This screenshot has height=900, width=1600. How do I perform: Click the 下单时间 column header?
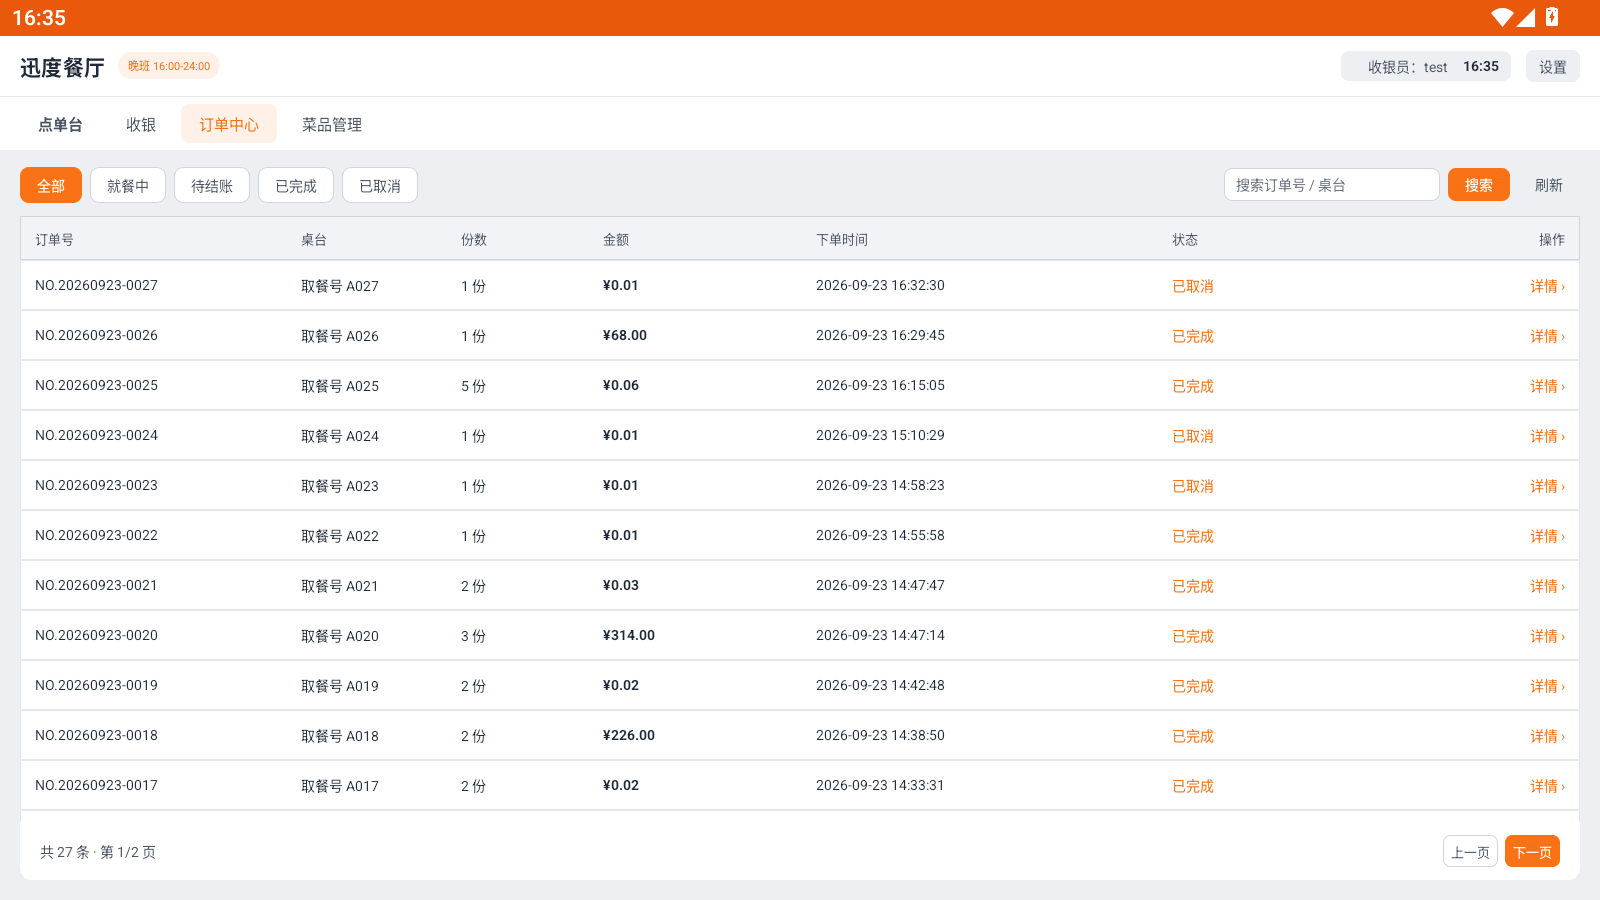842,240
